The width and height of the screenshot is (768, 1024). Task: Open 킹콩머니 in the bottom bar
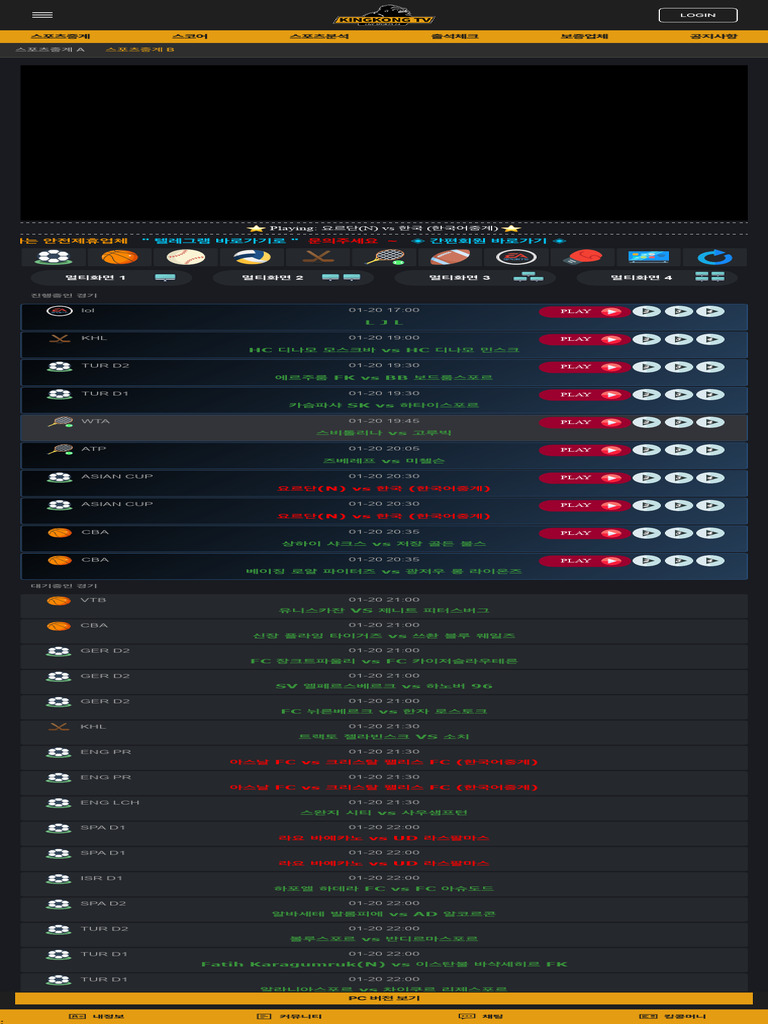tap(673, 1017)
